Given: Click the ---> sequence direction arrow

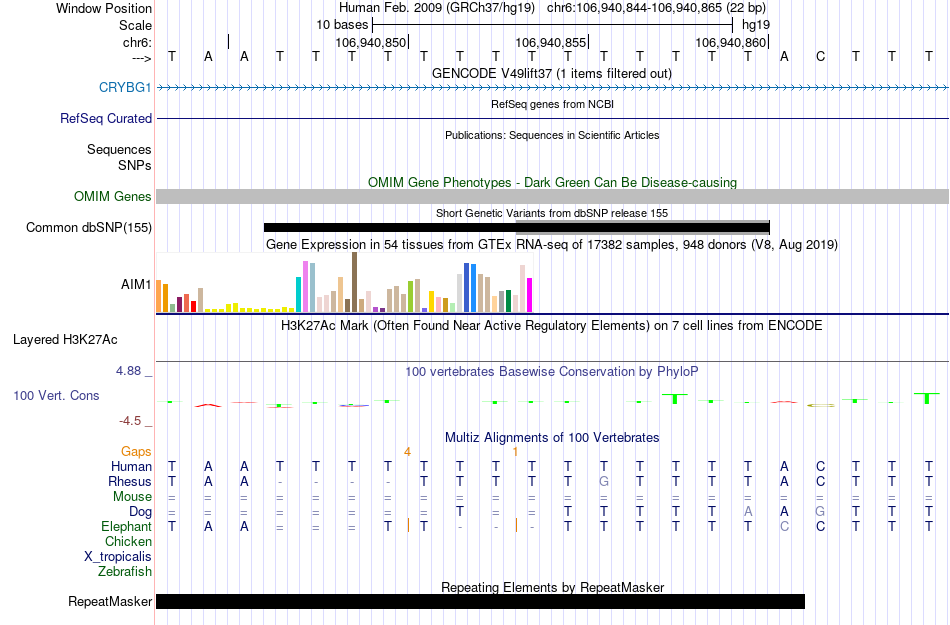Looking at the screenshot, I should pos(141,58).
